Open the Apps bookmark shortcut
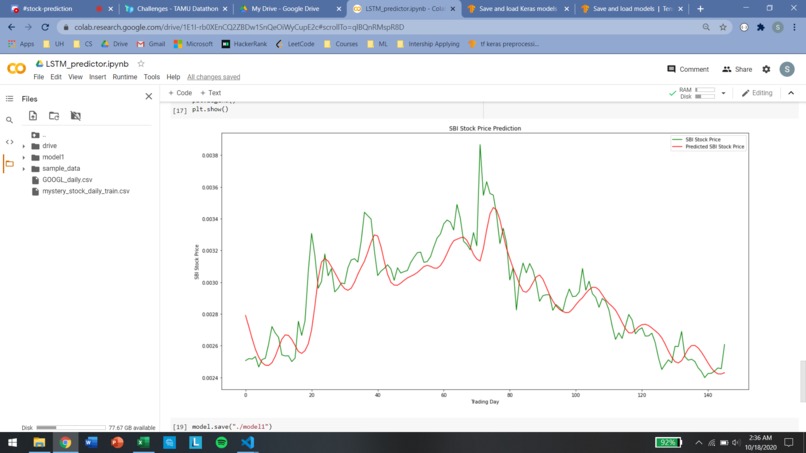The image size is (806, 453). pyautogui.click(x=21, y=44)
